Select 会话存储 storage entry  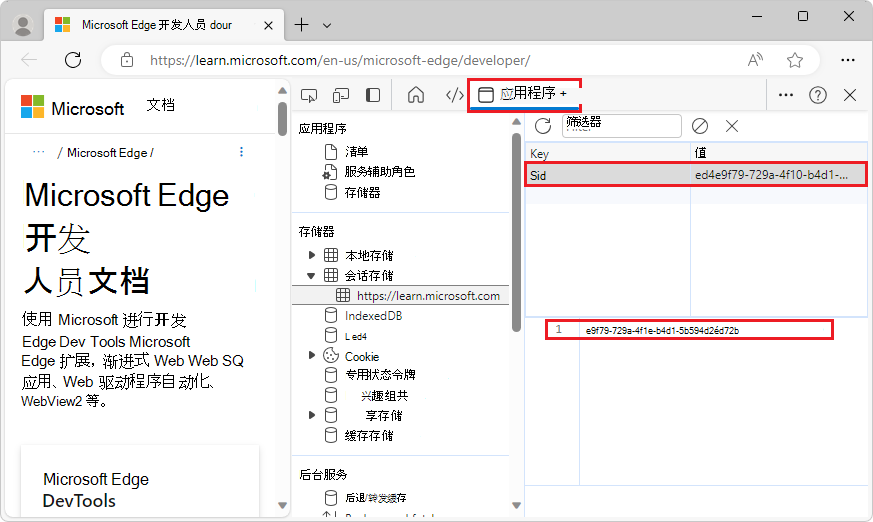pyautogui.click(x=369, y=275)
